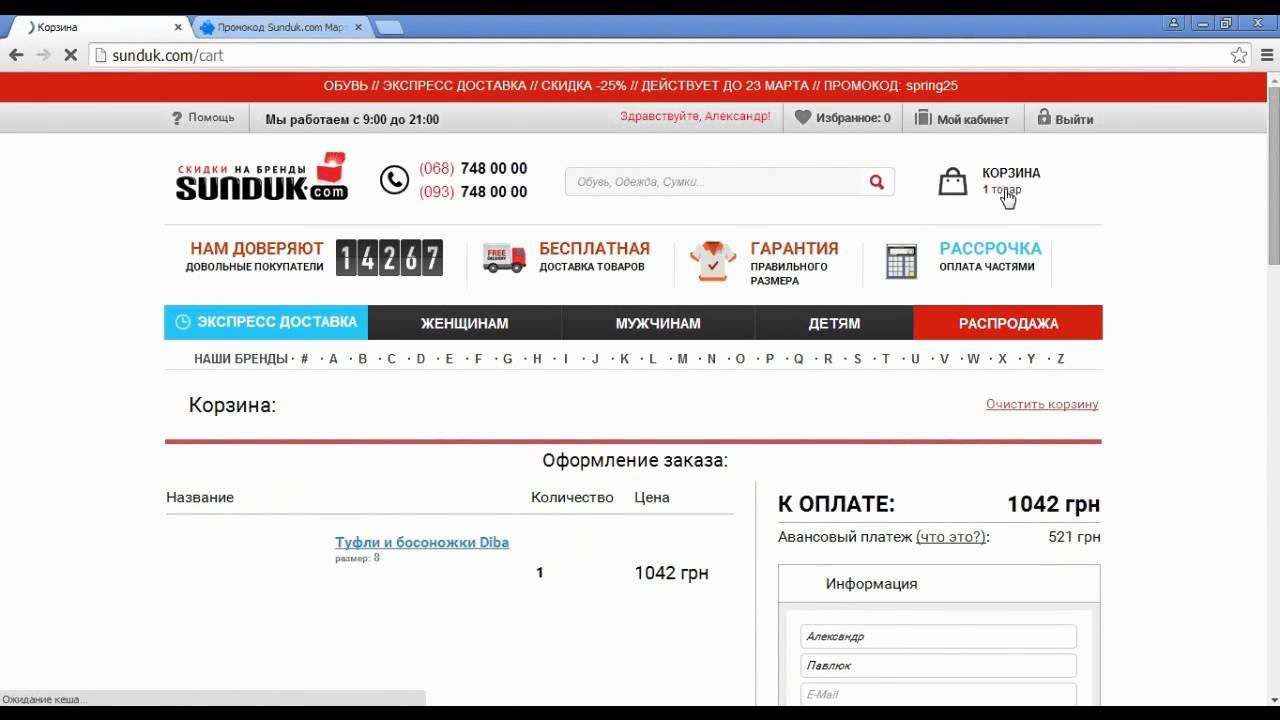
Task: Click the address bar sunduk.com/cart
Action: point(660,55)
